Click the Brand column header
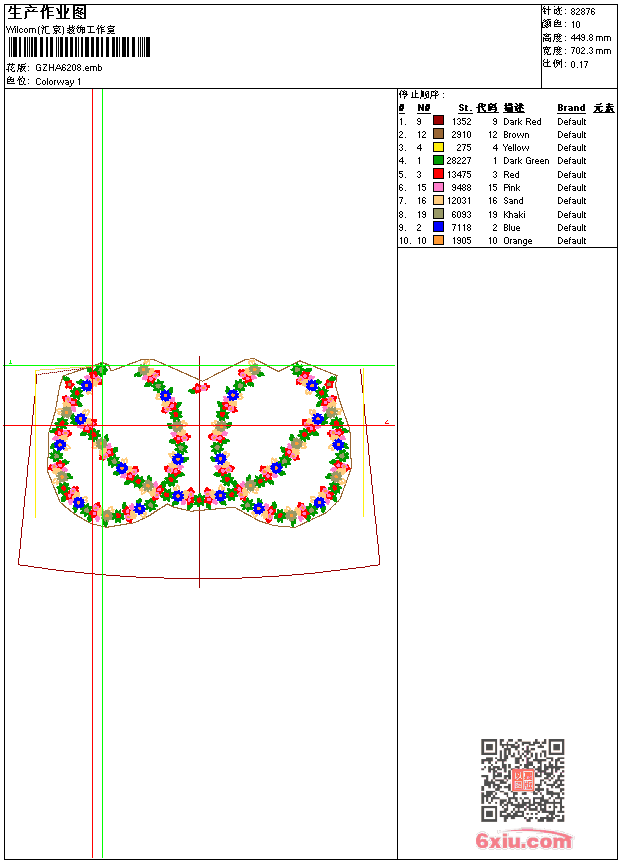 coord(571,108)
